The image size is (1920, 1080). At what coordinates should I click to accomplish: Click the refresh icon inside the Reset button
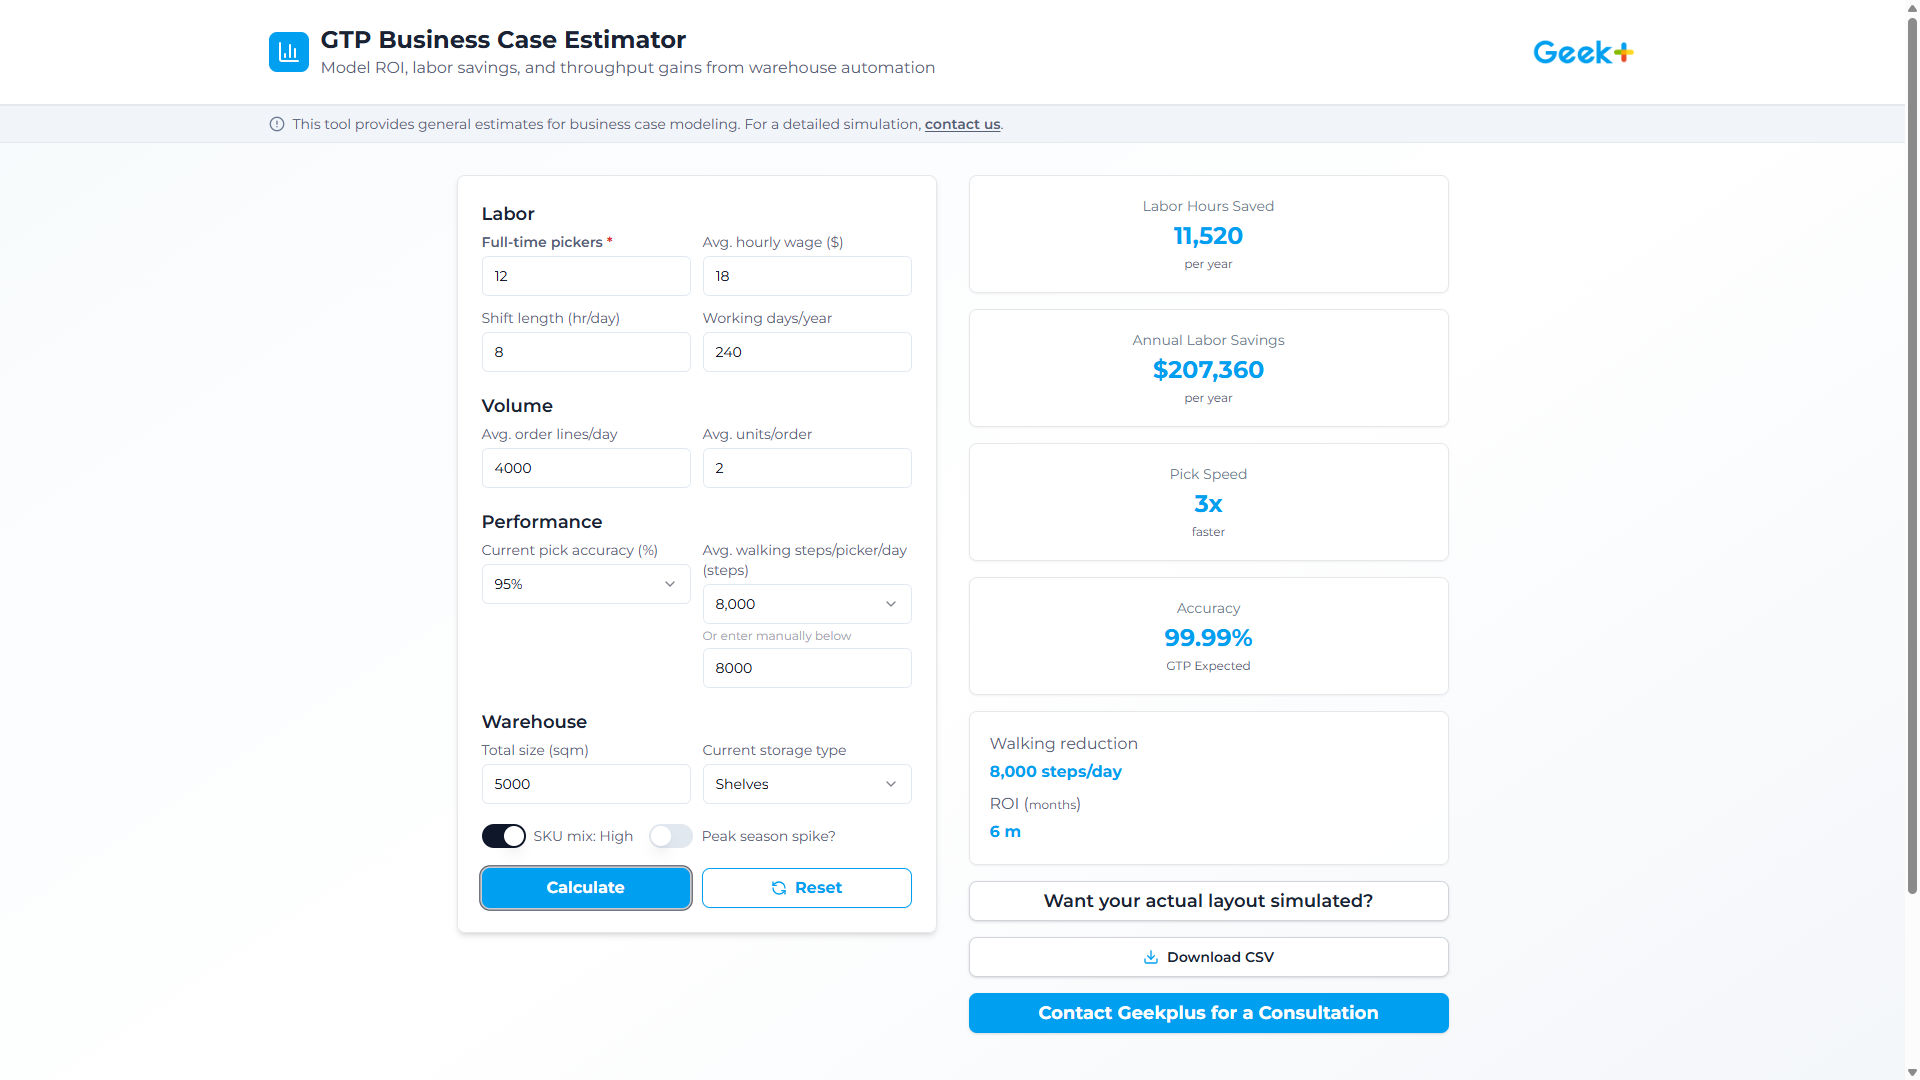point(780,888)
